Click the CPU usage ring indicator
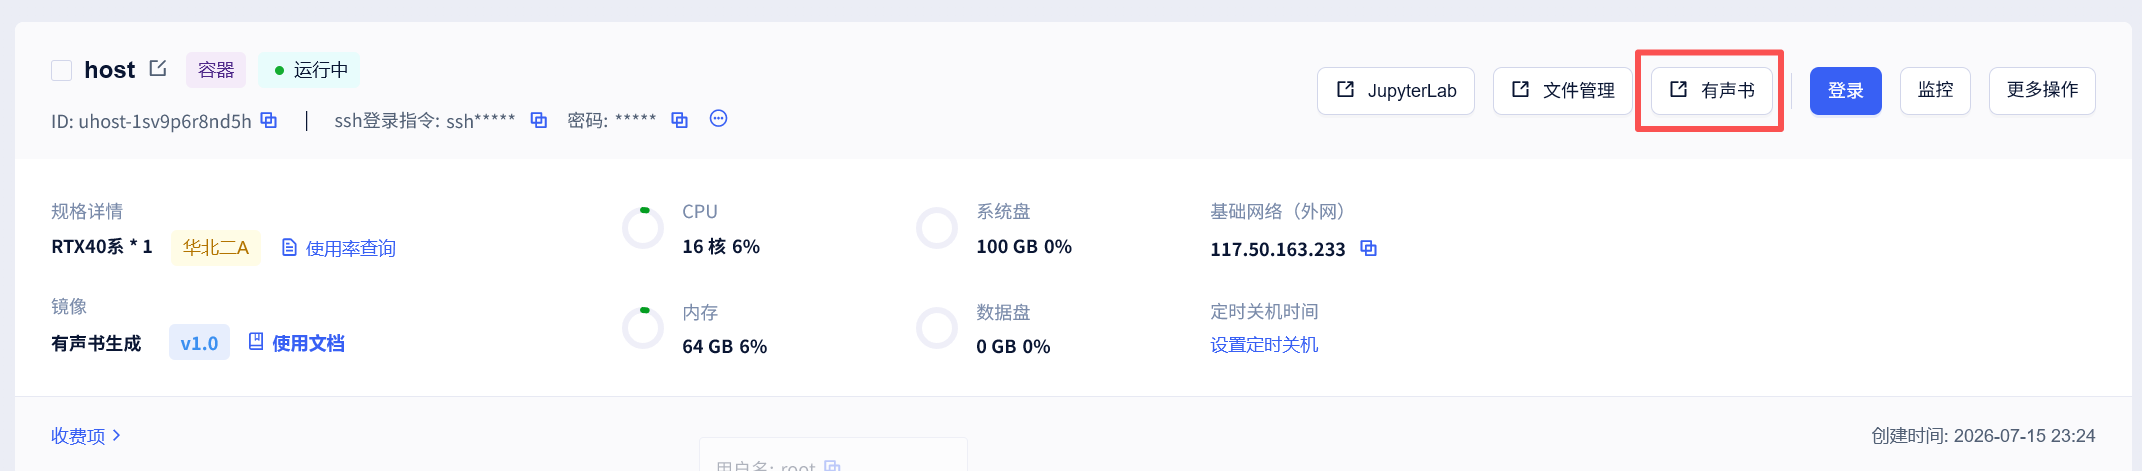 click(643, 228)
